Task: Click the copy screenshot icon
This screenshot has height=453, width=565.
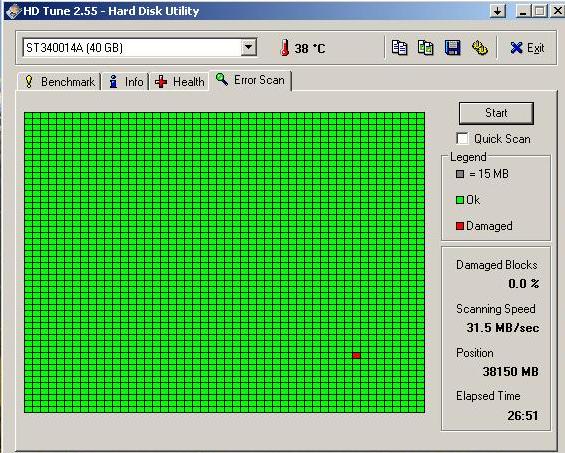Action: click(x=426, y=48)
